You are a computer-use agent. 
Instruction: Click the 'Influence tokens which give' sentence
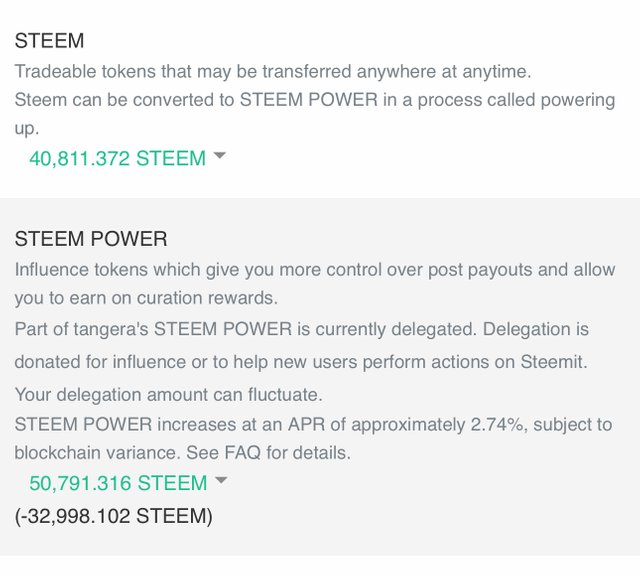315,284
